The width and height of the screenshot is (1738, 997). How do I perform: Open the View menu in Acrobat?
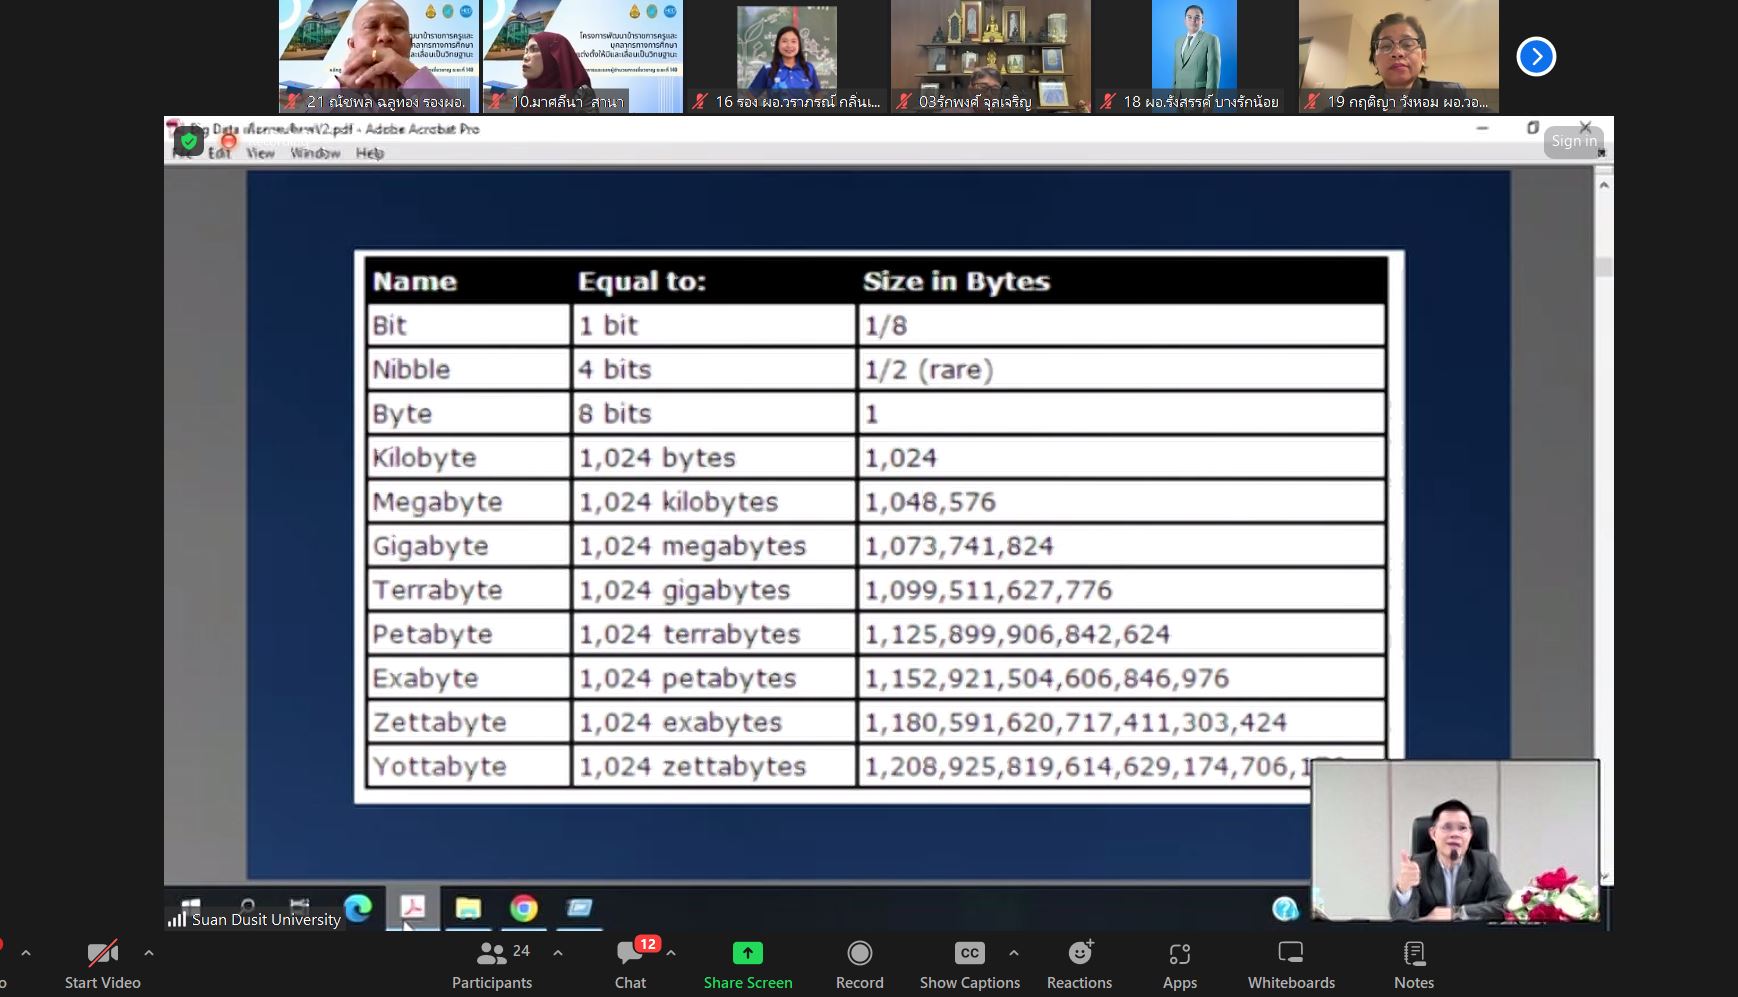point(260,153)
